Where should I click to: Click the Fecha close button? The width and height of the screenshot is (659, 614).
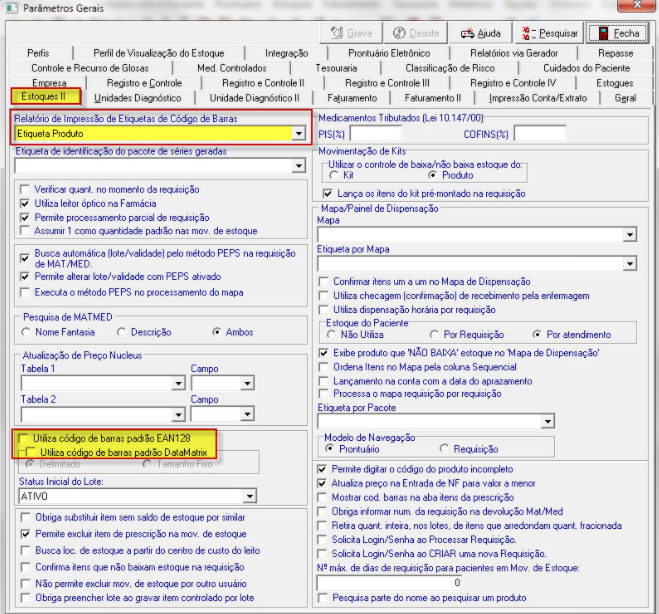point(618,33)
